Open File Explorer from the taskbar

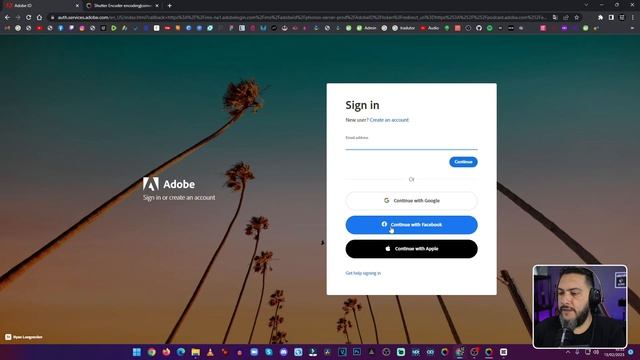pos(196,352)
